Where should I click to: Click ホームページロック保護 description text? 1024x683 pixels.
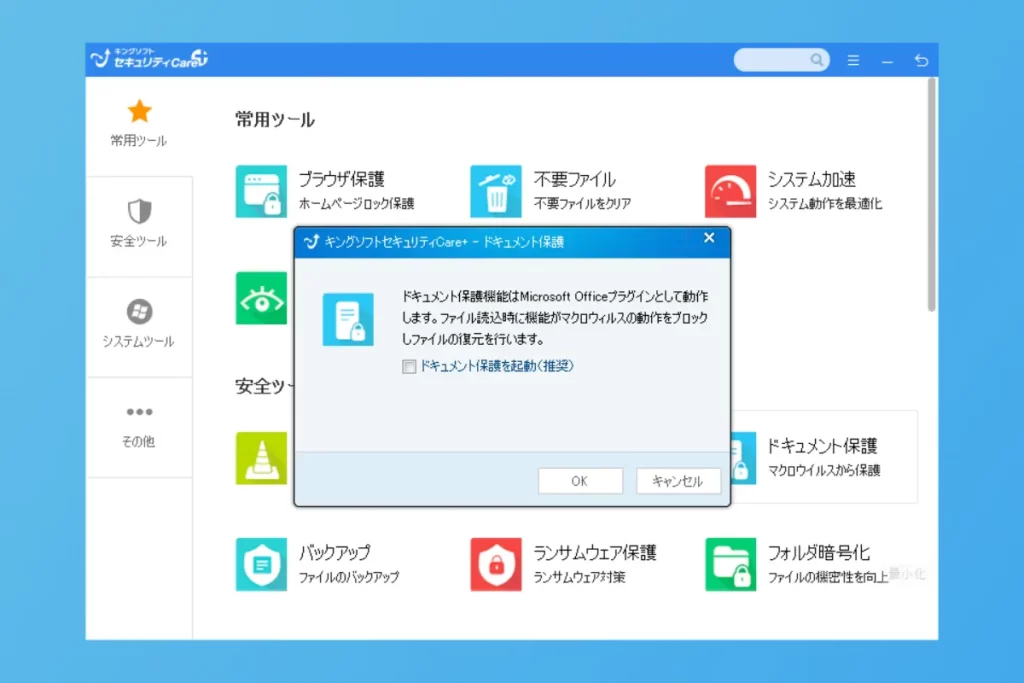pyautogui.click(x=356, y=204)
